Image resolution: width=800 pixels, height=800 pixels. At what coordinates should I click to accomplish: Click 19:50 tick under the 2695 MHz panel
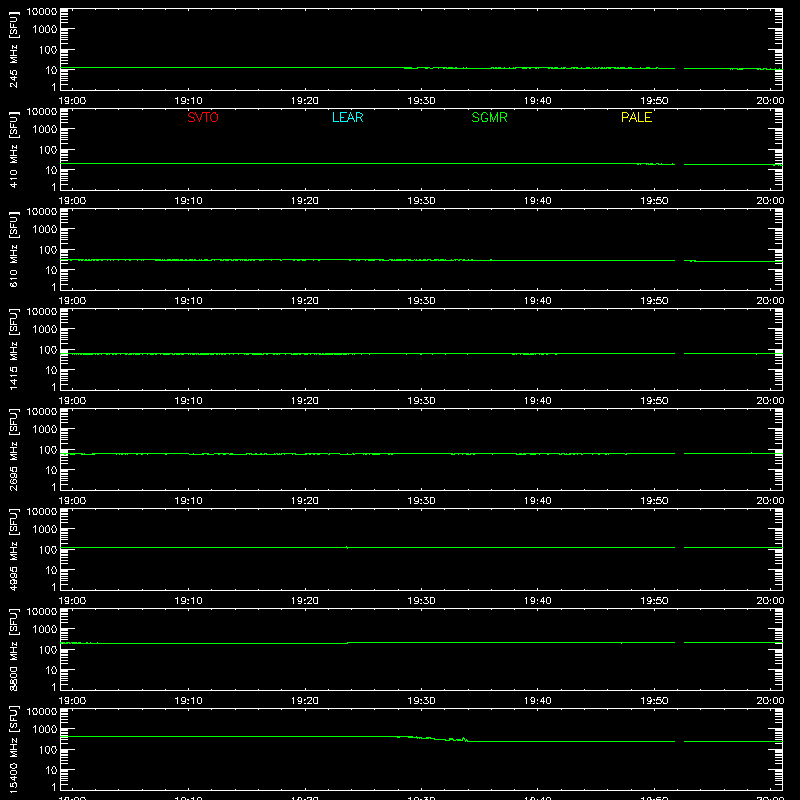(x=654, y=501)
